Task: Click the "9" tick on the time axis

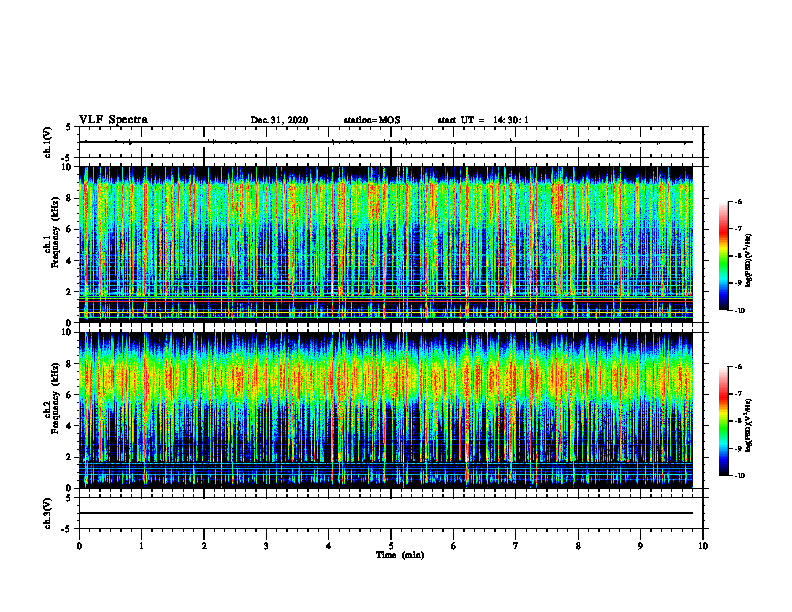Action: click(x=640, y=546)
